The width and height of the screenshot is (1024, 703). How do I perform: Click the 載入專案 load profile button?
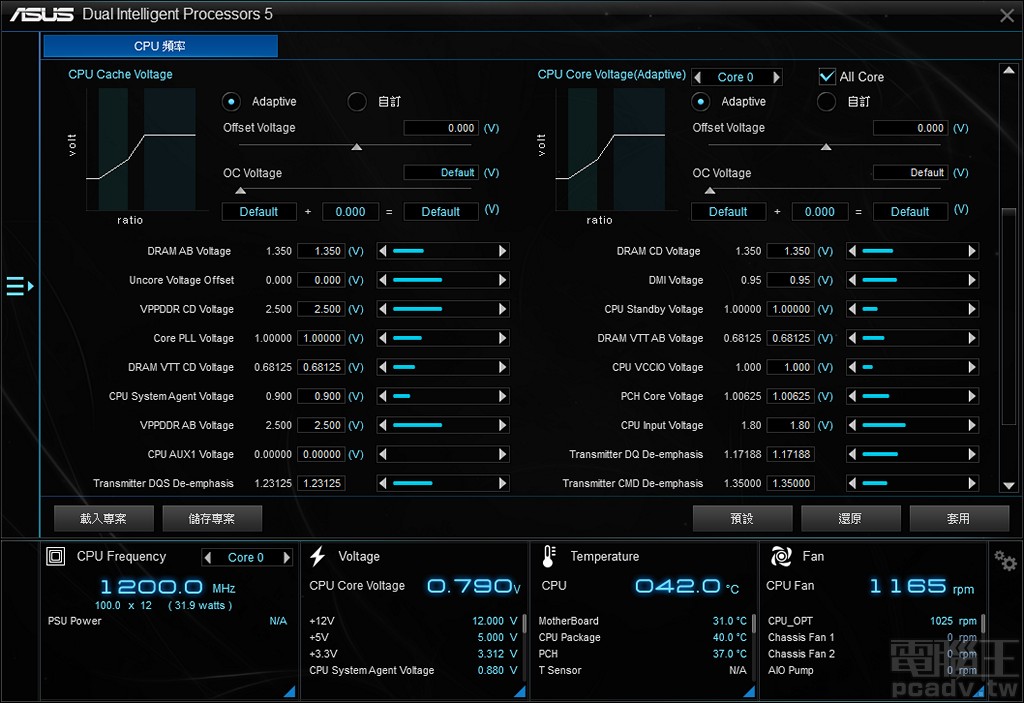[103, 518]
